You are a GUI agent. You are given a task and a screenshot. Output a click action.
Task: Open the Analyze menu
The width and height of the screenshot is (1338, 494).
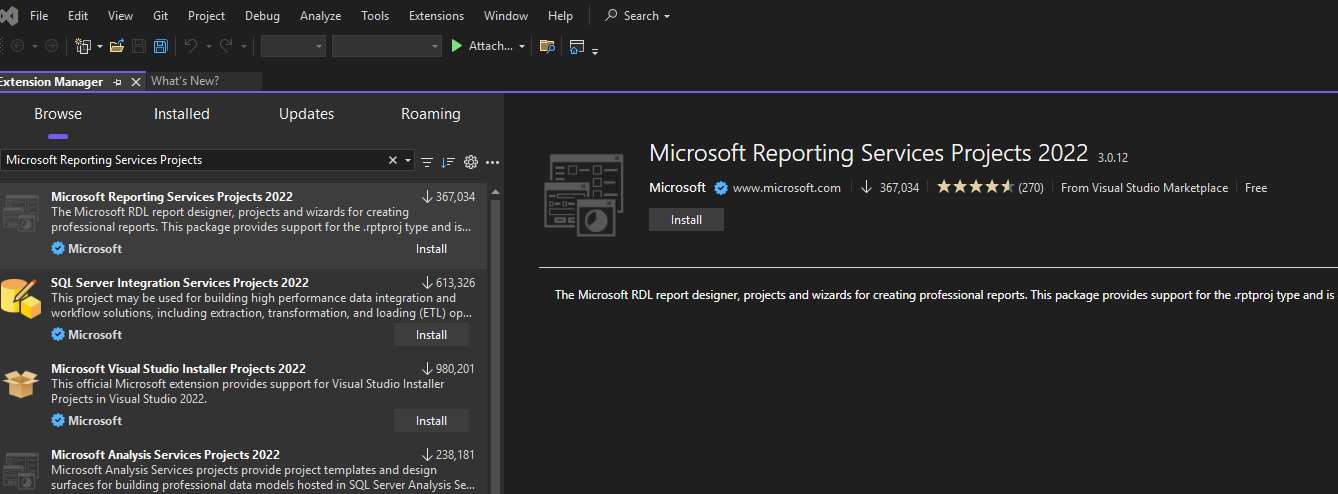tap(320, 16)
